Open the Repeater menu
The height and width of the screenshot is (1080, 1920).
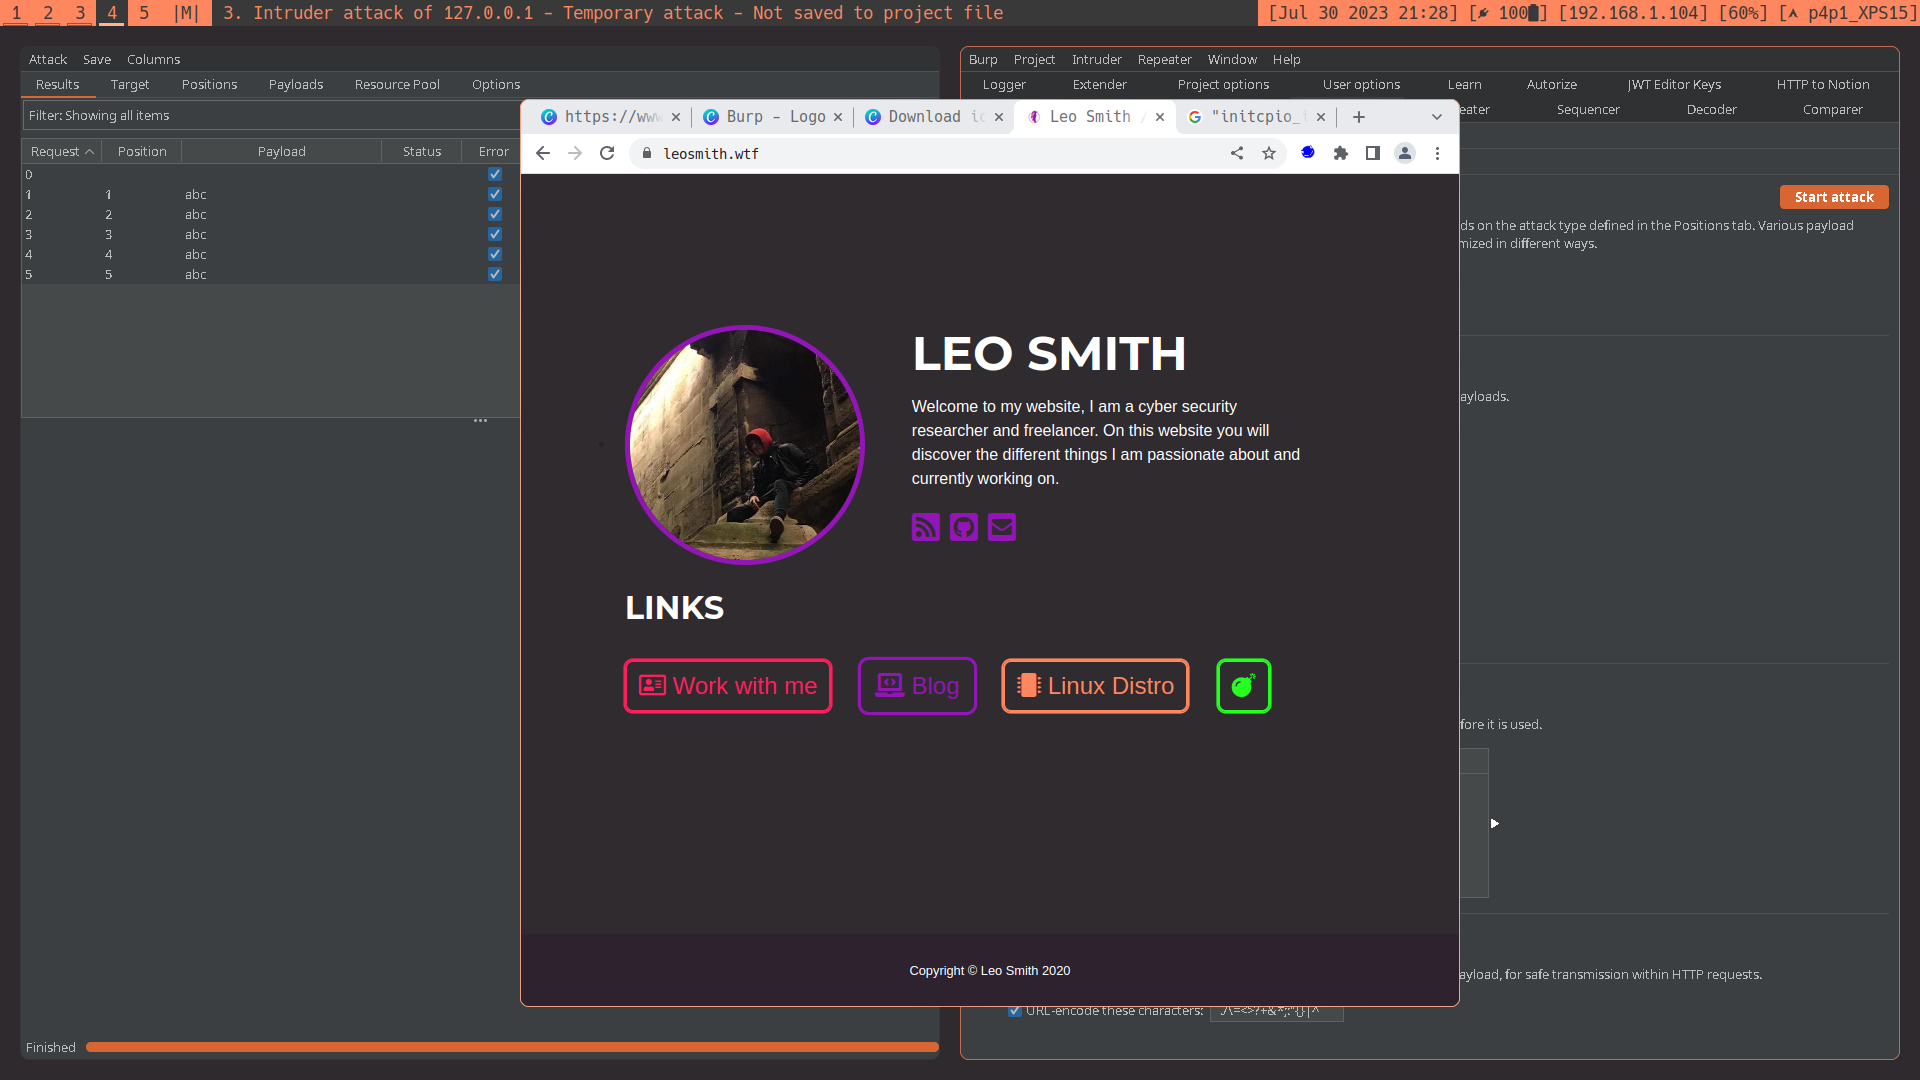(x=1164, y=59)
